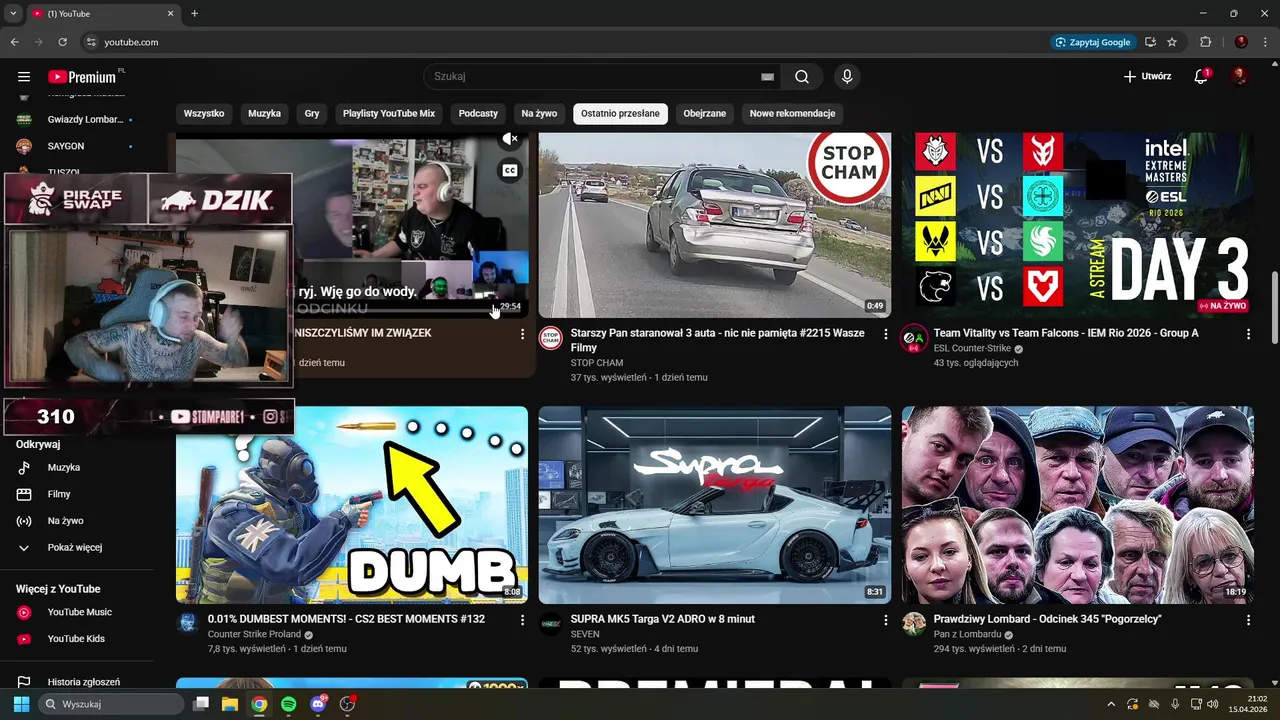
Task: Click the Utwórz create button
Action: tap(1147, 77)
